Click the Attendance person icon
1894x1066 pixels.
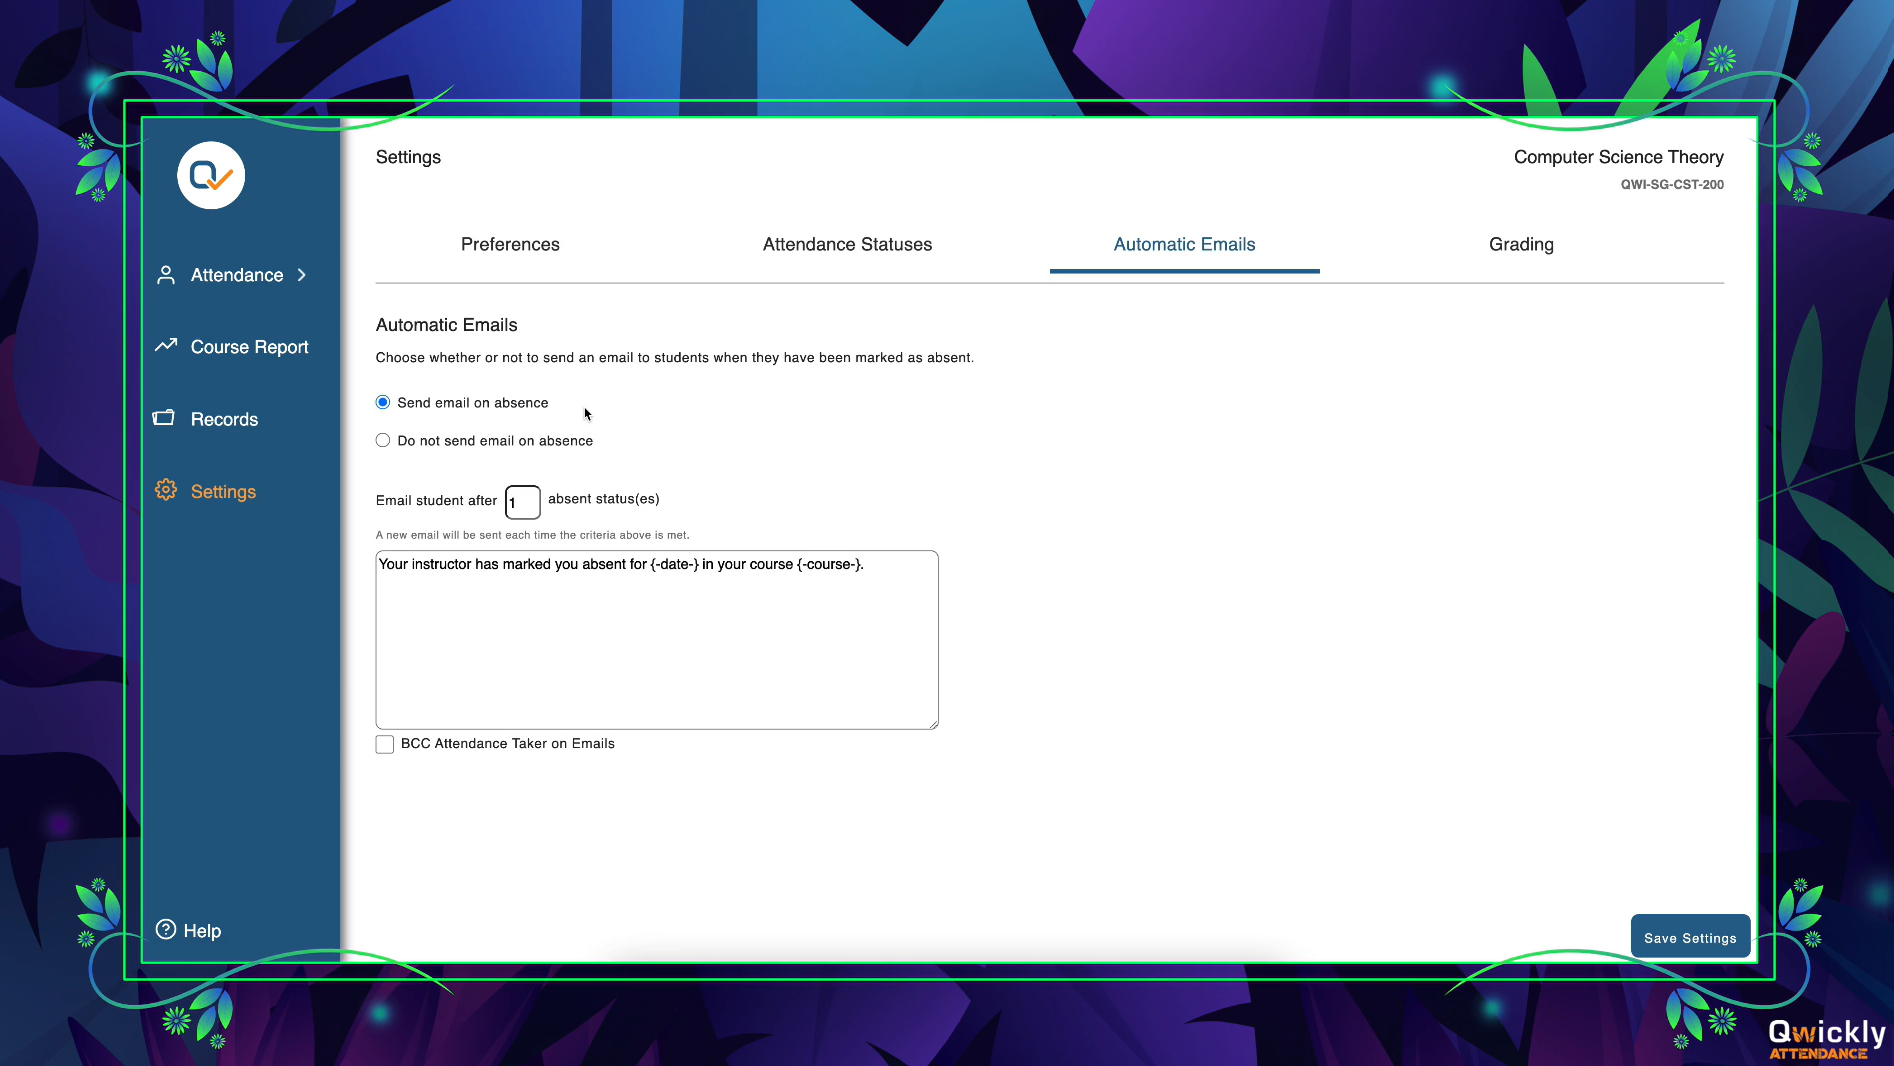pos(166,275)
